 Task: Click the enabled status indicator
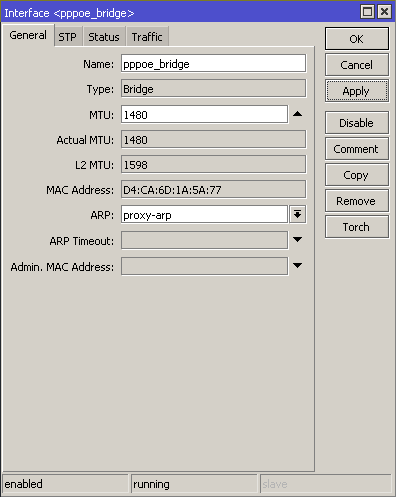click(65, 484)
